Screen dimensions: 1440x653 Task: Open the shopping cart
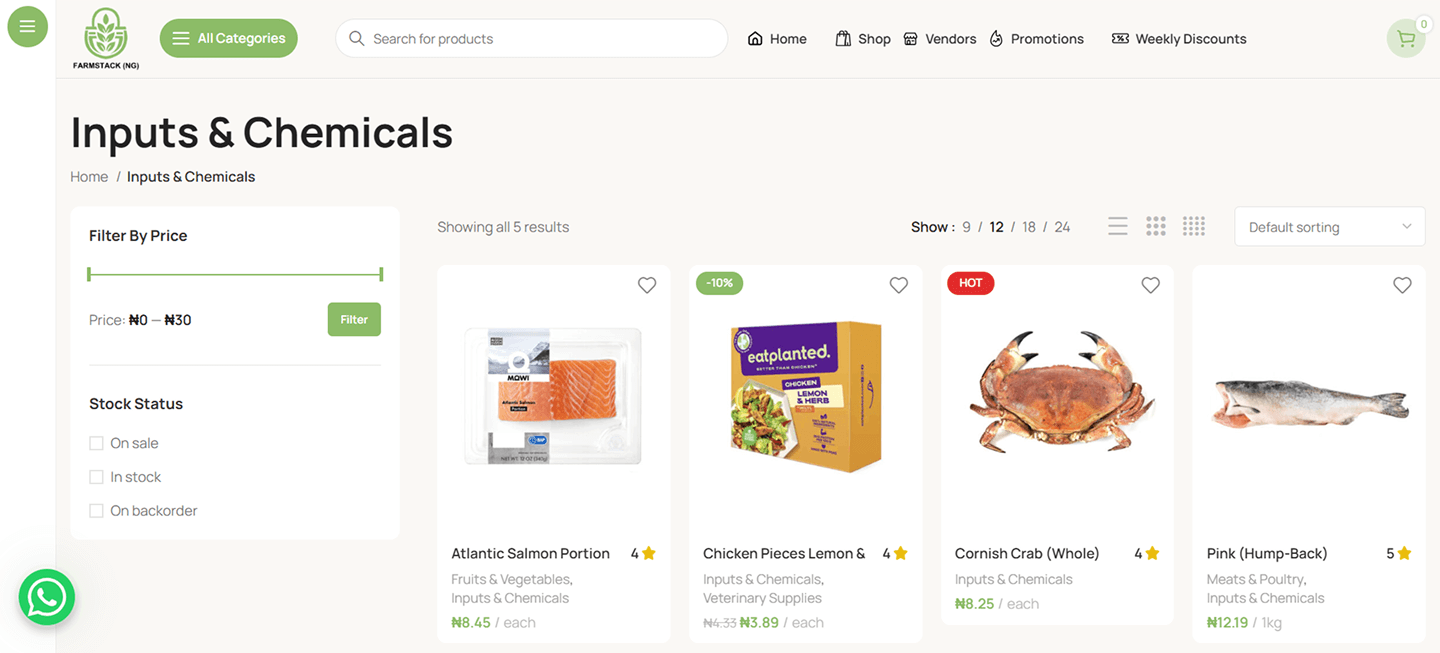tap(1405, 39)
